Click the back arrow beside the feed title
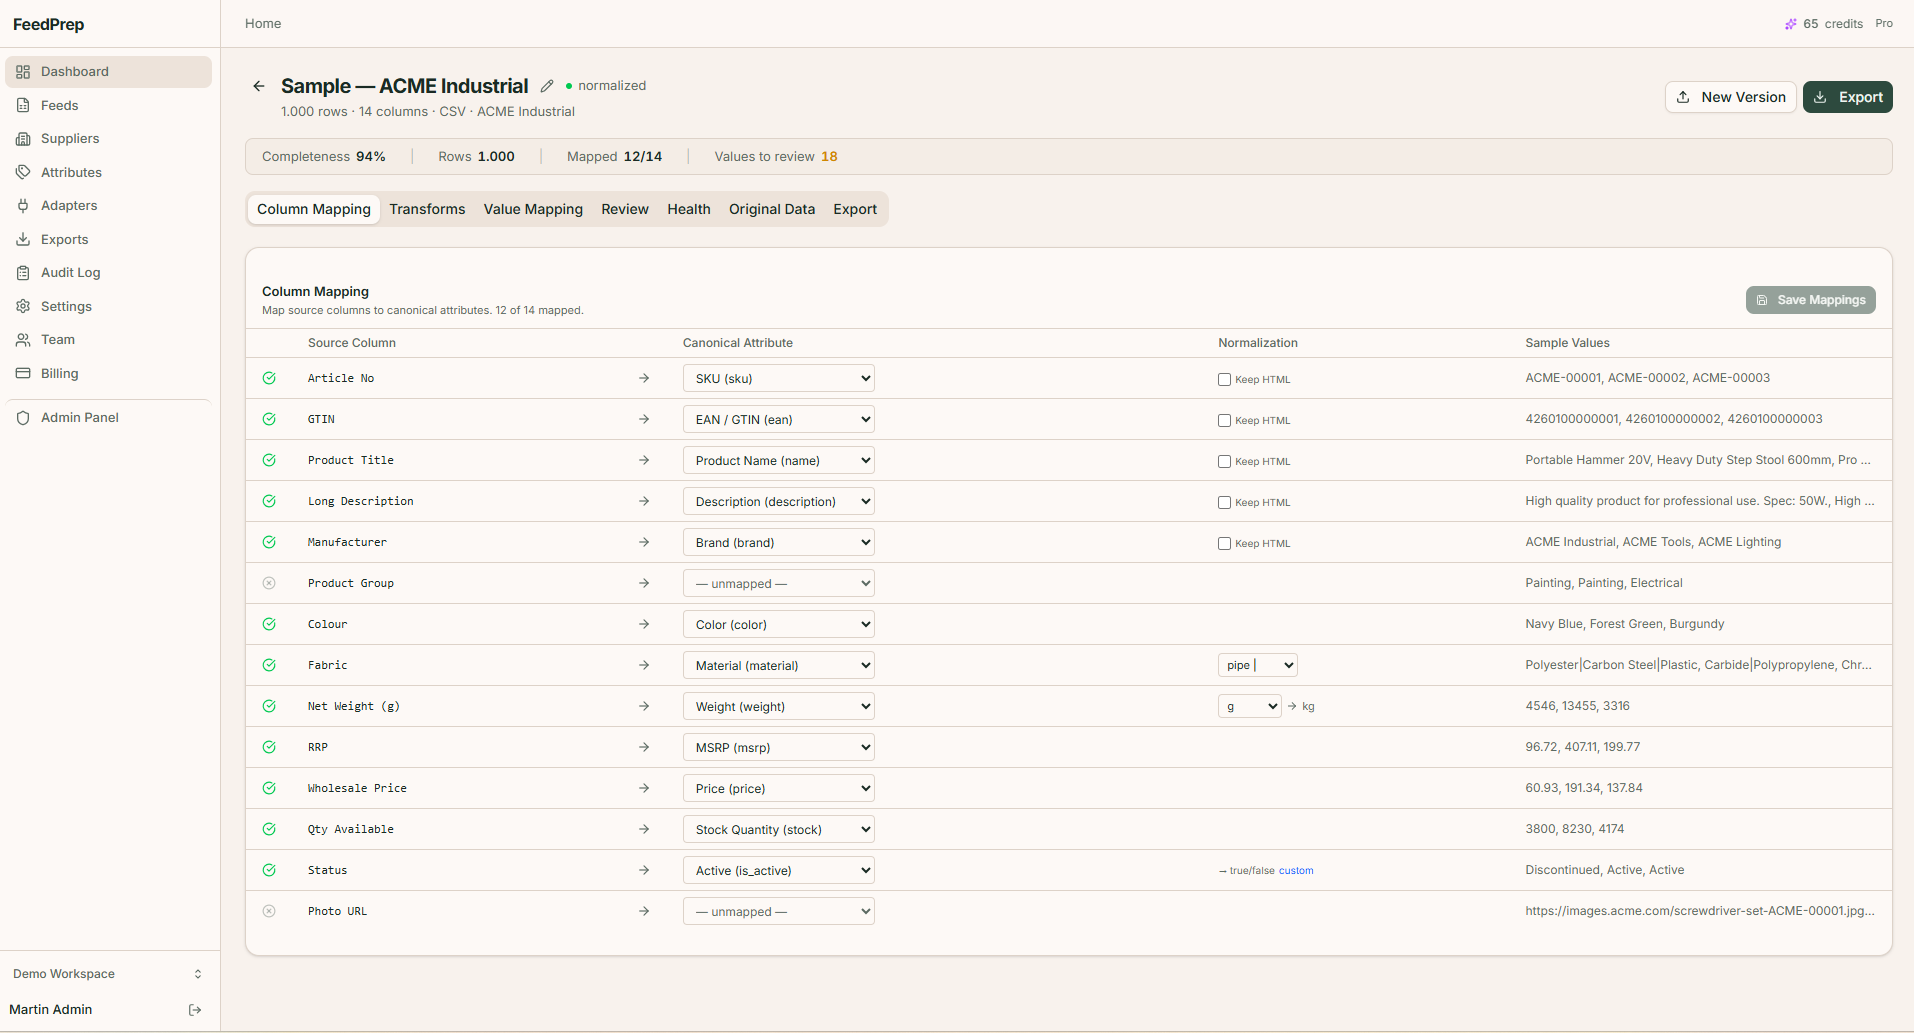1914x1033 pixels. coord(259,86)
